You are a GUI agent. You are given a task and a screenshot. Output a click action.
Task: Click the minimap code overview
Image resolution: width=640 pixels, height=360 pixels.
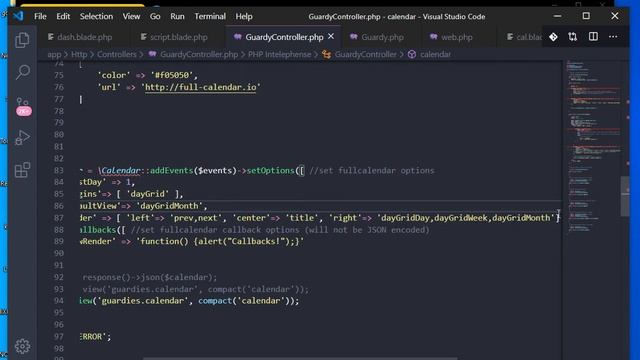tap(592, 147)
